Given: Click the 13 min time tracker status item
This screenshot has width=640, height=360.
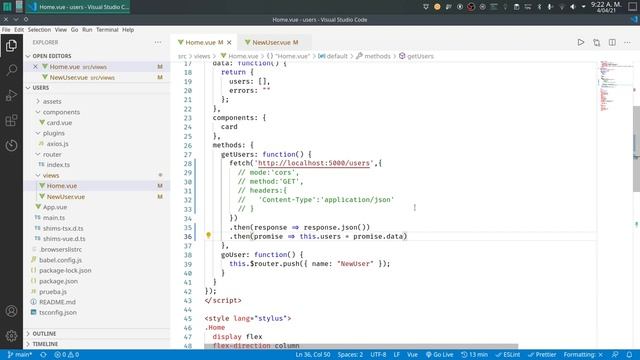Looking at the screenshot, I should [474, 355].
